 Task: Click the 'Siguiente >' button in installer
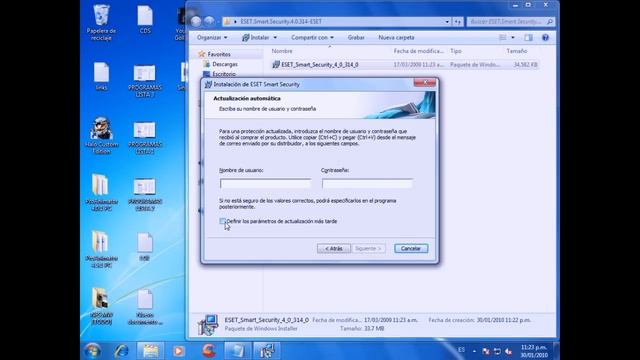coord(368,248)
